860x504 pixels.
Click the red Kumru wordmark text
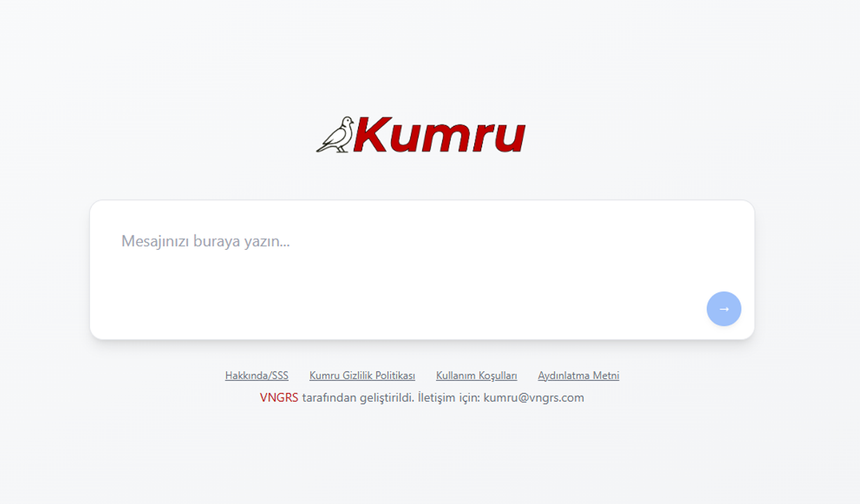point(439,135)
